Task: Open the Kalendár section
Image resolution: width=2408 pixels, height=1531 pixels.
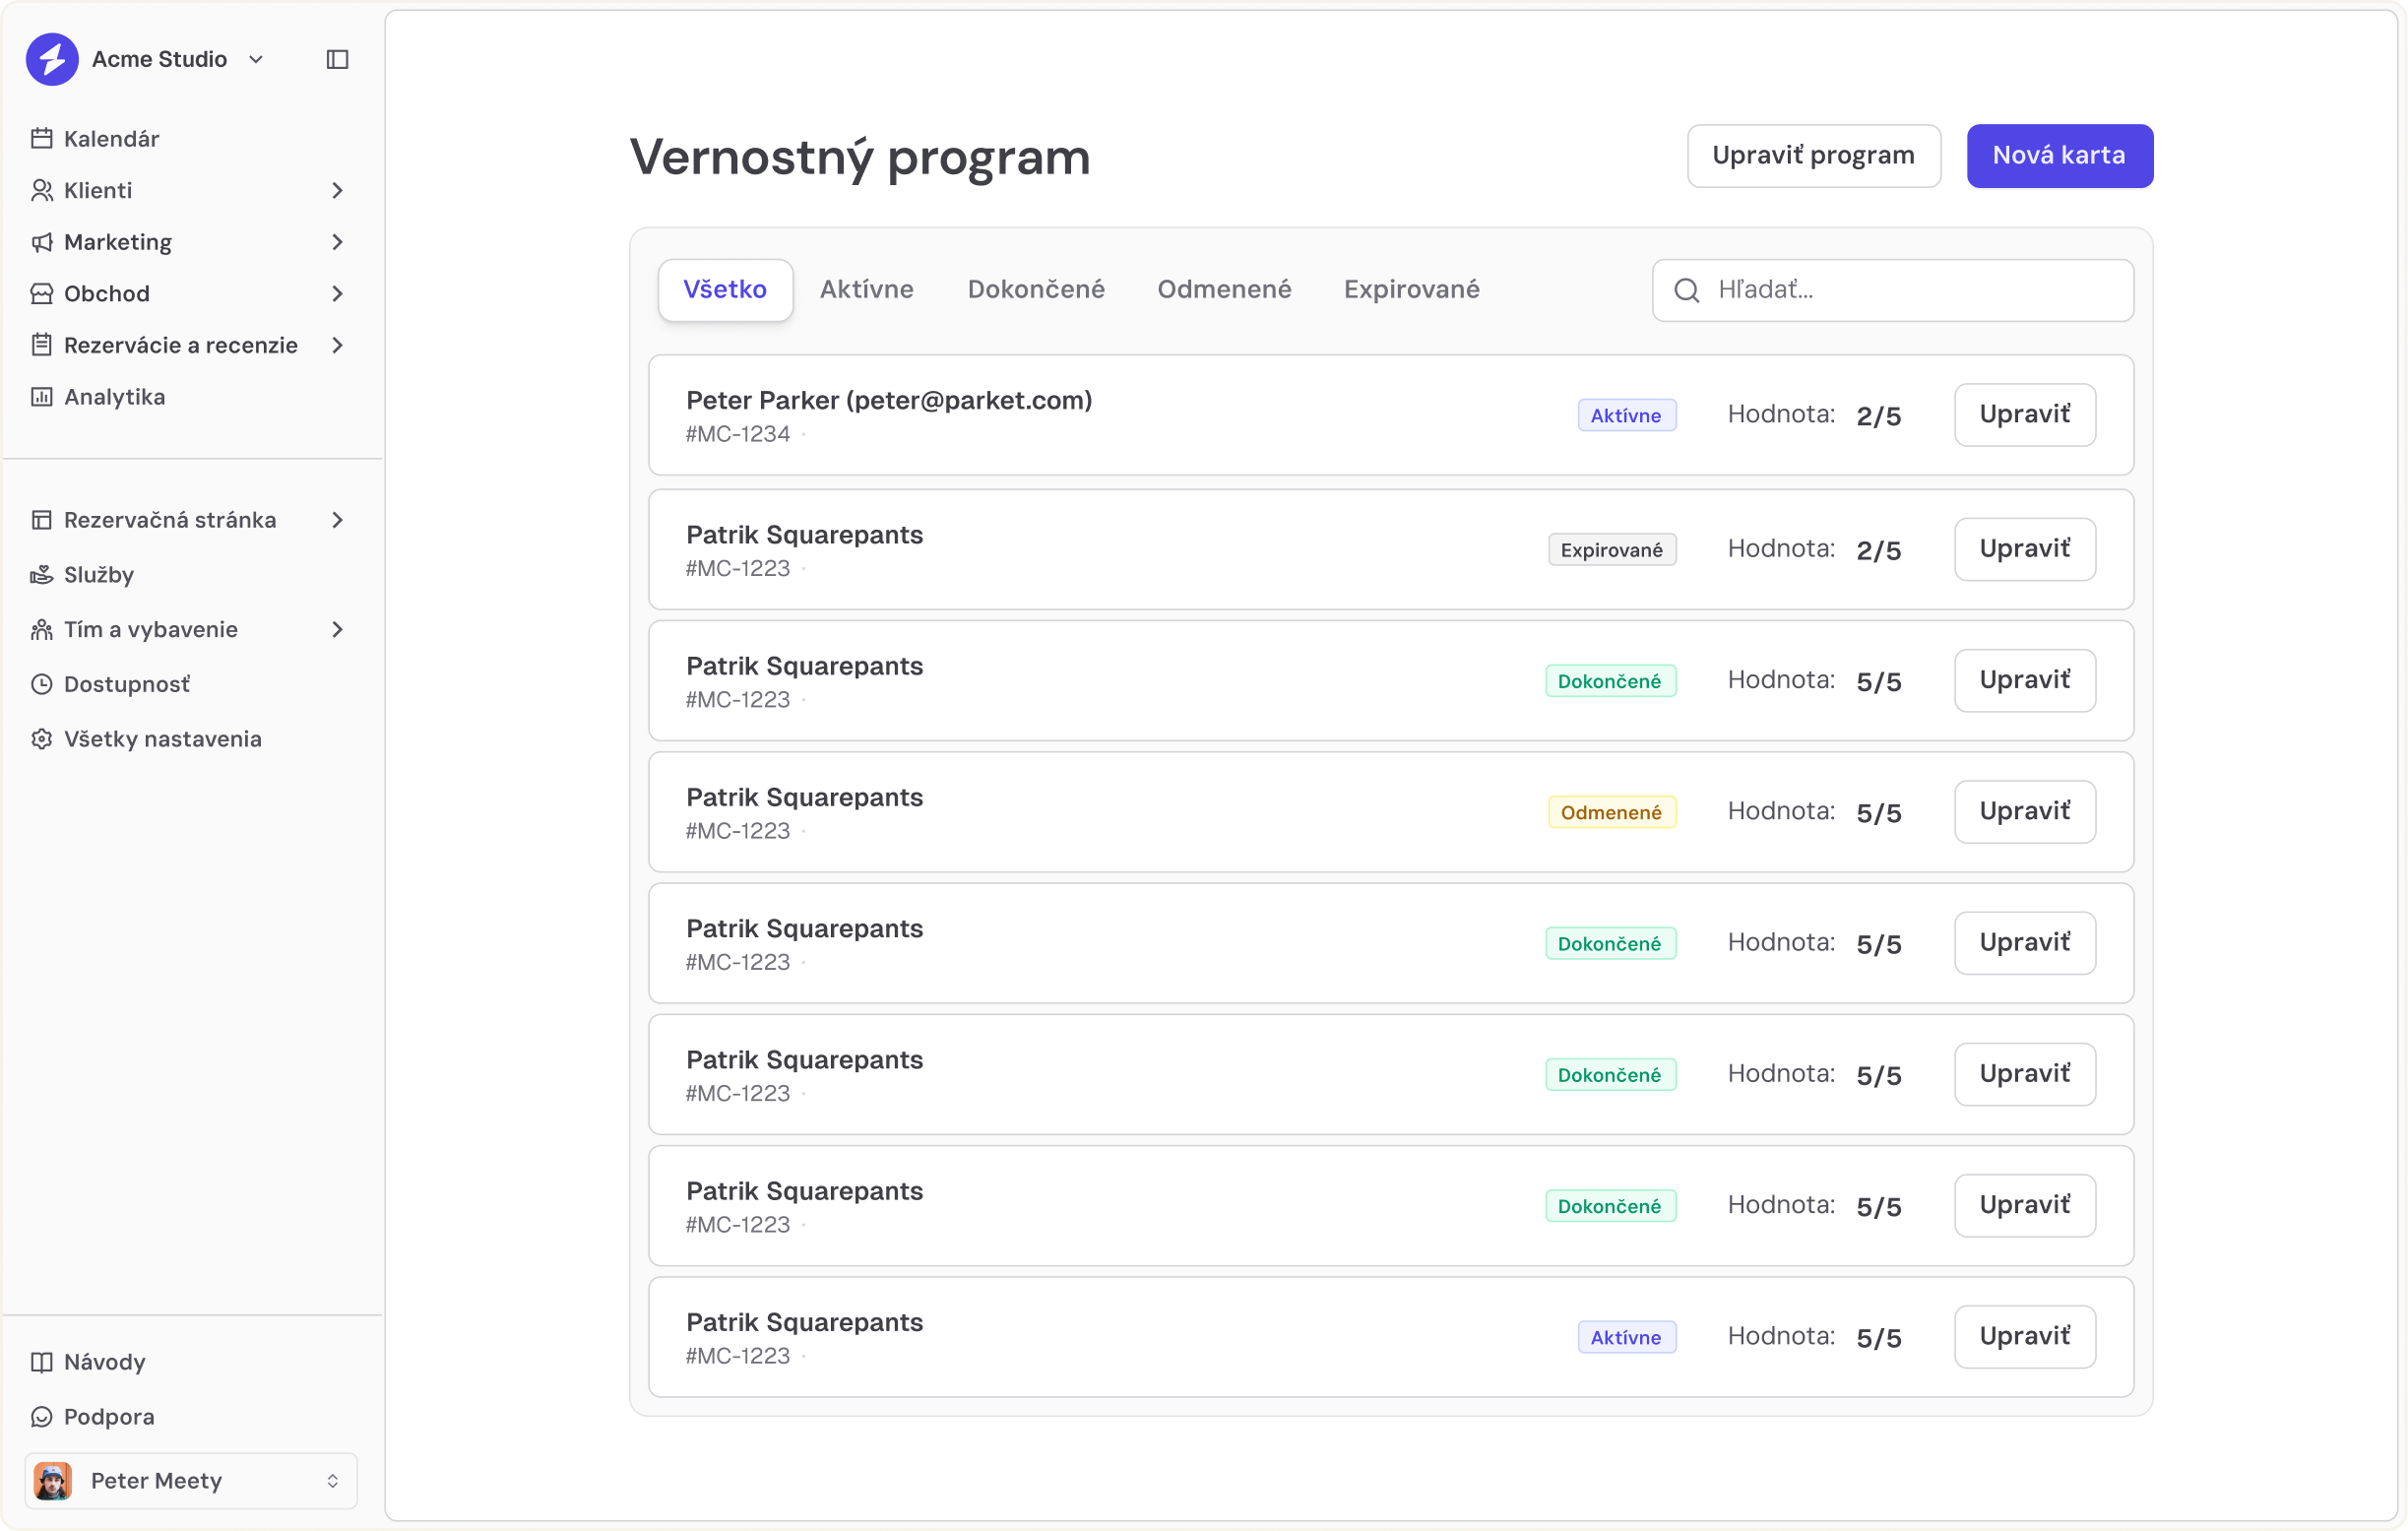Action: click(x=42, y=139)
